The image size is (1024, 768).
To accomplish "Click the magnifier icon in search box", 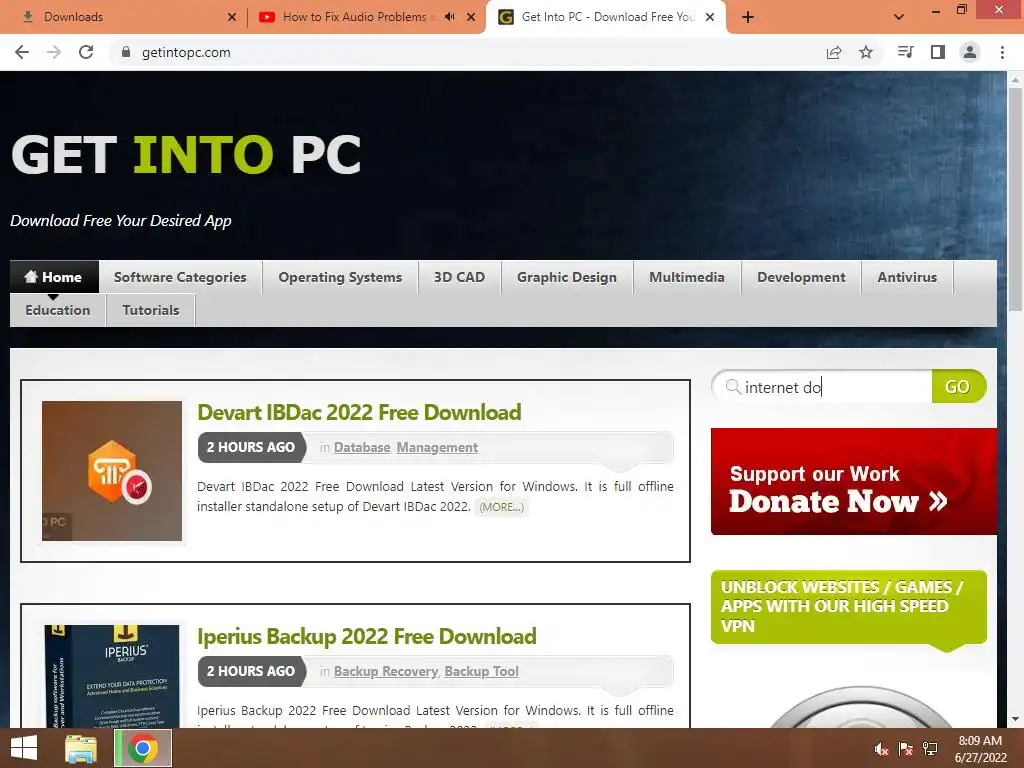I will click(x=733, y=387).
